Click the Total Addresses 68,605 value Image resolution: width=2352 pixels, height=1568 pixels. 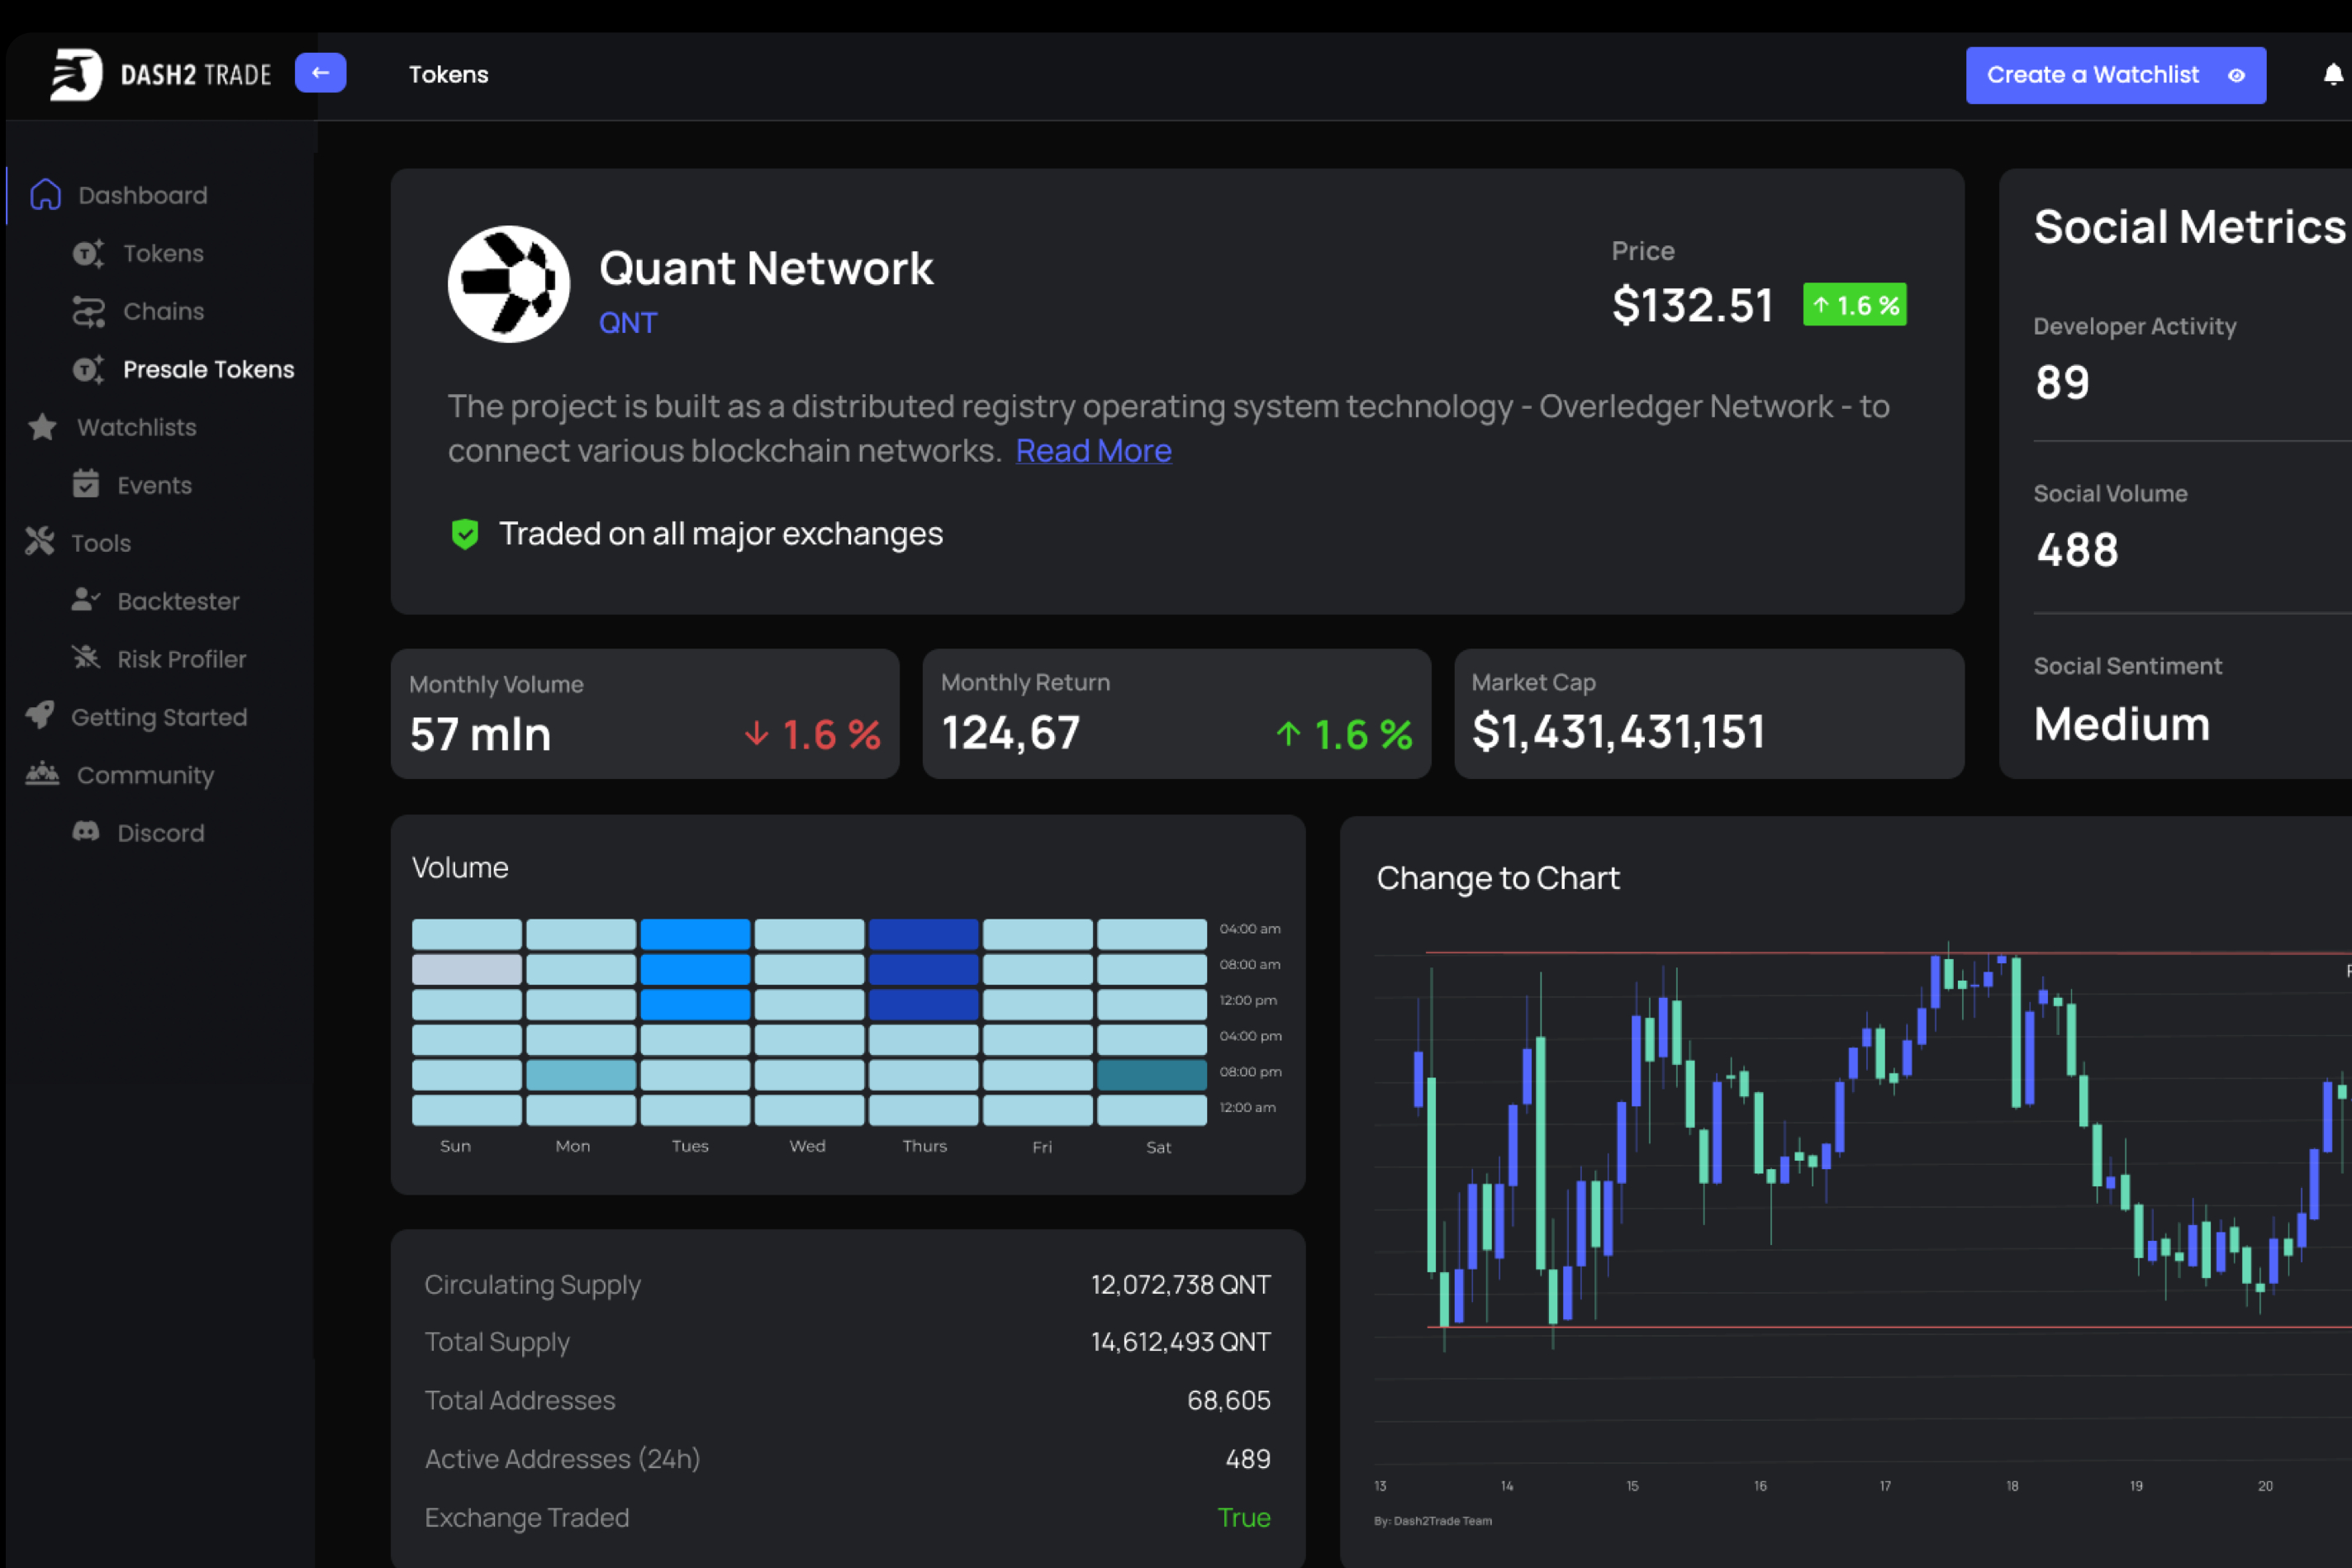click(x=1228, y=1400)
